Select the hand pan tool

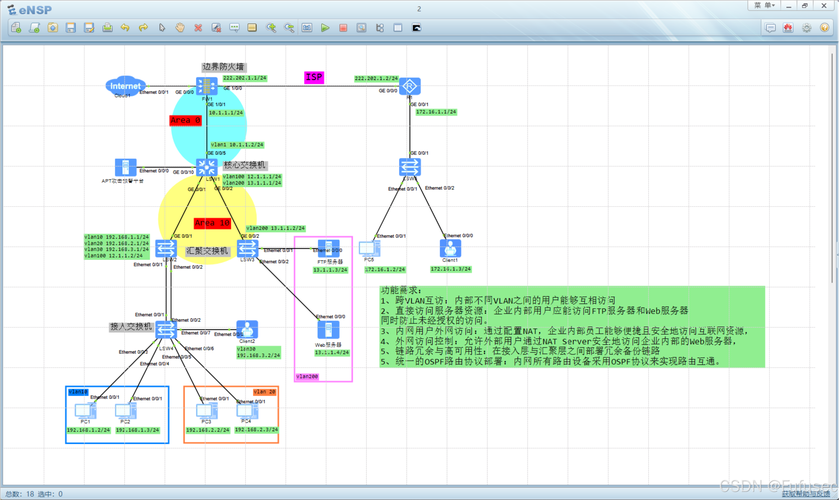click(180, 28)
